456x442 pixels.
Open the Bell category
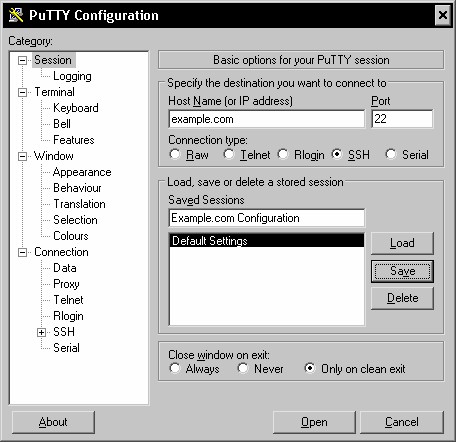pyautogui.click(x=62, y=124)
